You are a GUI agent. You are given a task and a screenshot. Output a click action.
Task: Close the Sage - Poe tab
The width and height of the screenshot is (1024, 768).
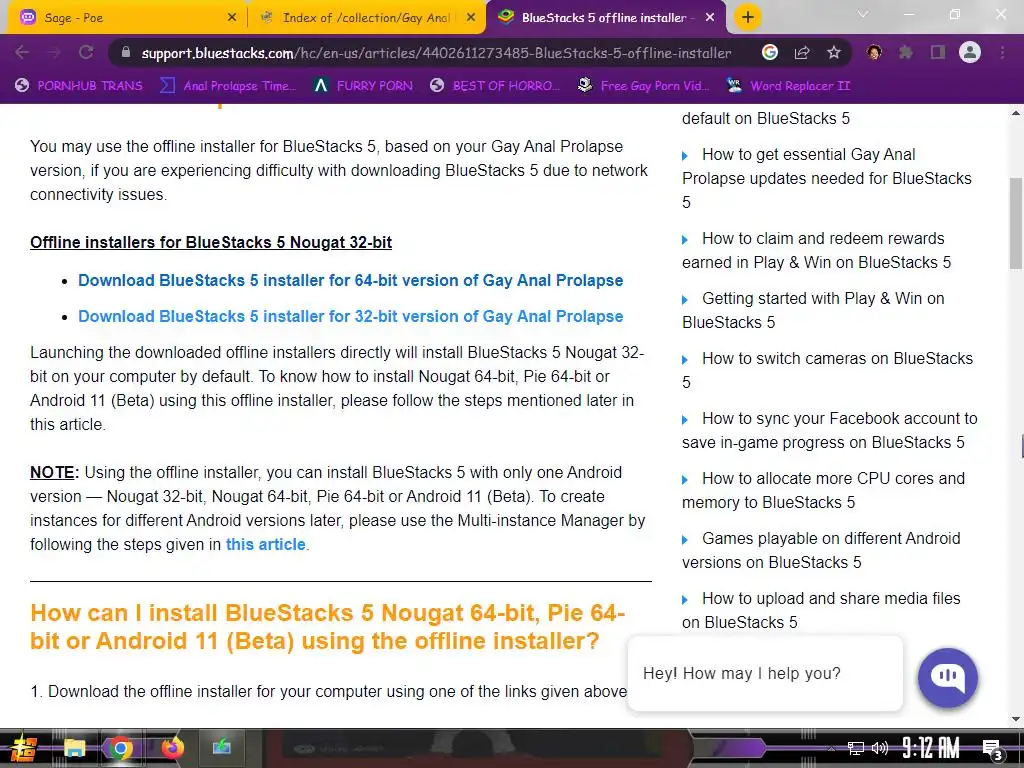pyautogui.click(x=232, y=18)
